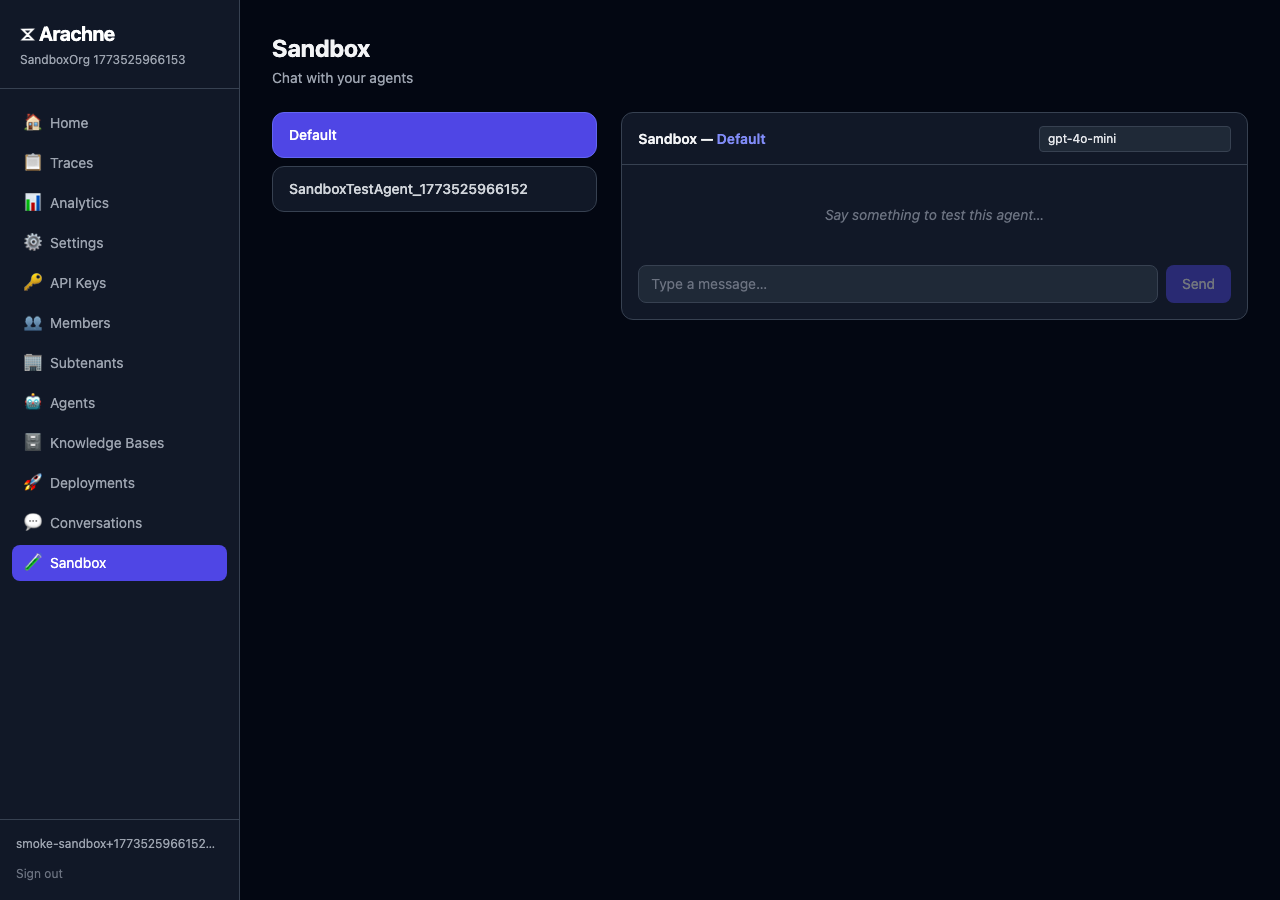1280x900 pixels.
Task: Select the Default agent in list
Action: 434,135
